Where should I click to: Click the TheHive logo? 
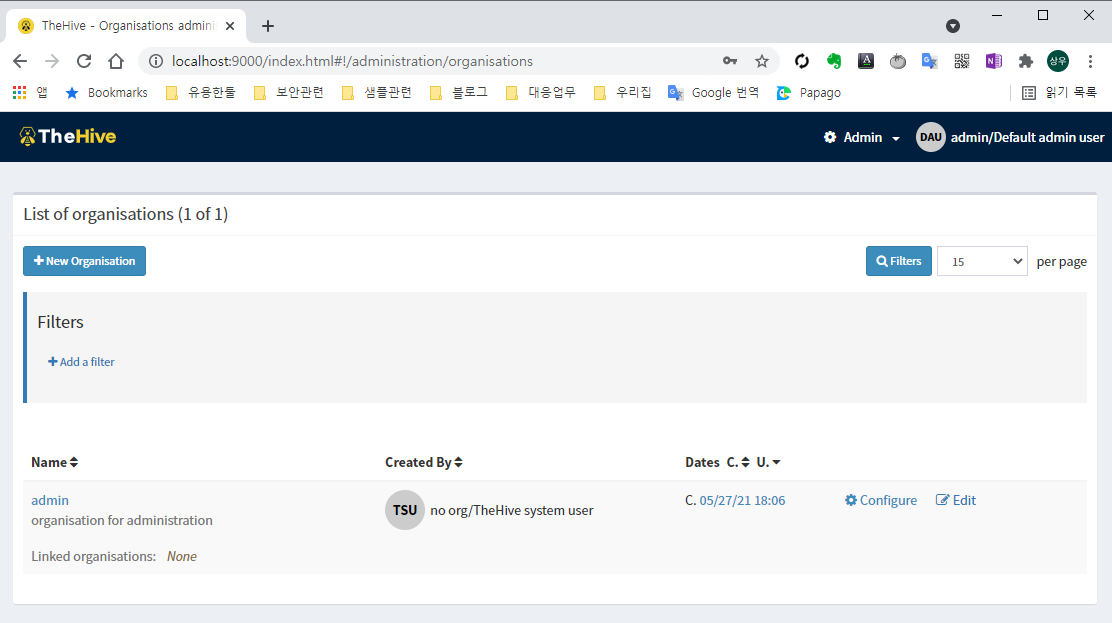coord(67,136)
